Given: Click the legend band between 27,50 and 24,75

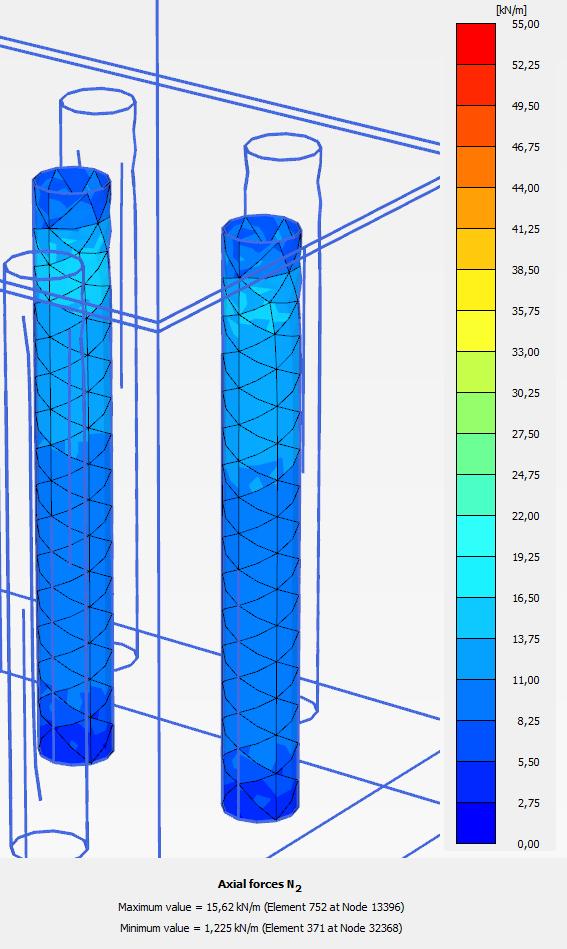Looking at the screenshot, I should coord(476,455).
